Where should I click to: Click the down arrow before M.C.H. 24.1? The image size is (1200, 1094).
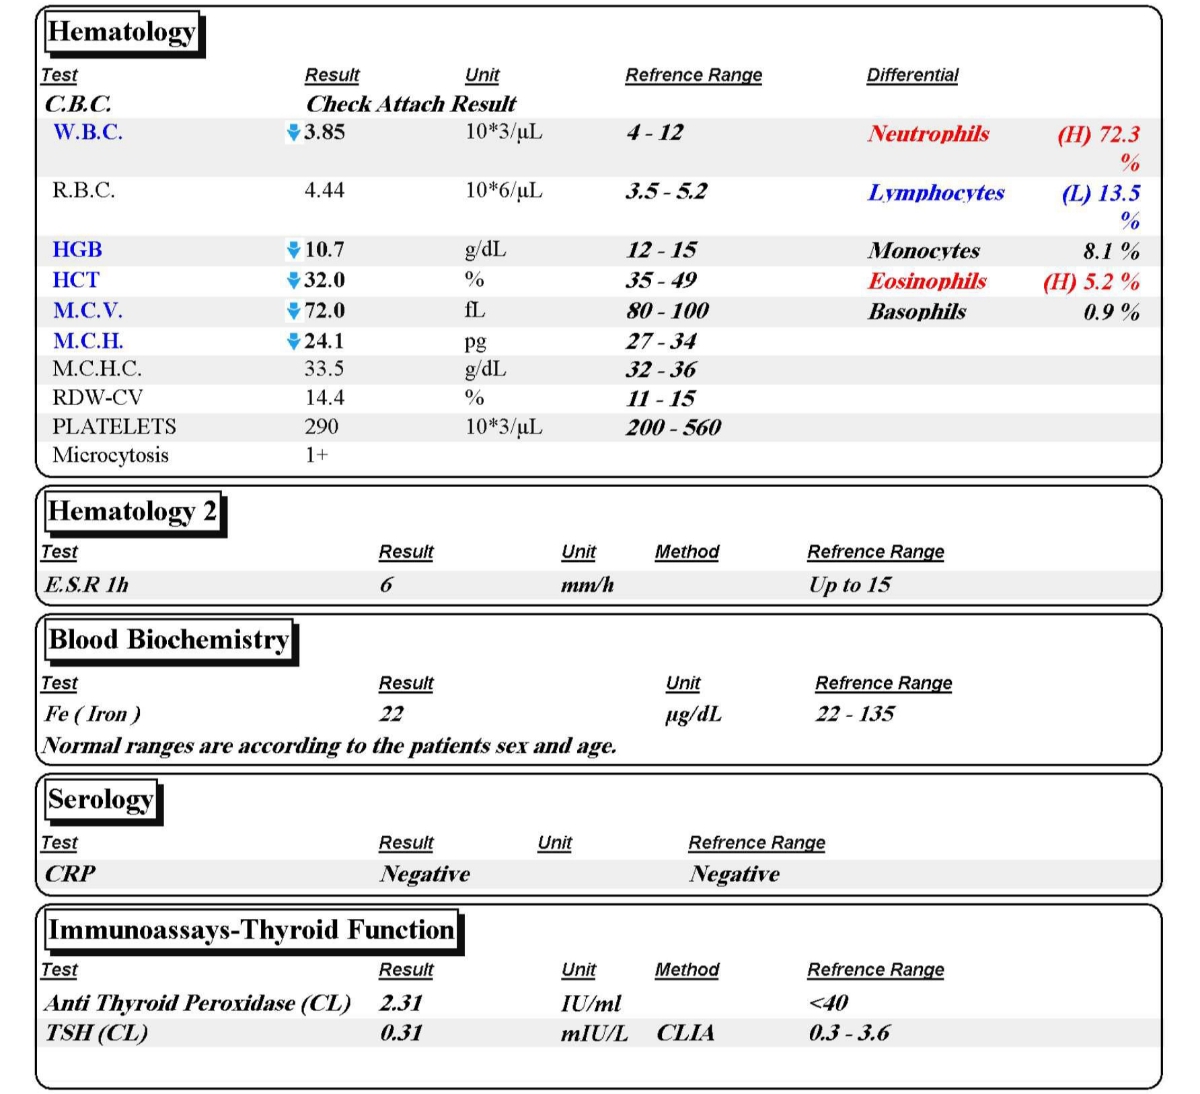(293, 342)
